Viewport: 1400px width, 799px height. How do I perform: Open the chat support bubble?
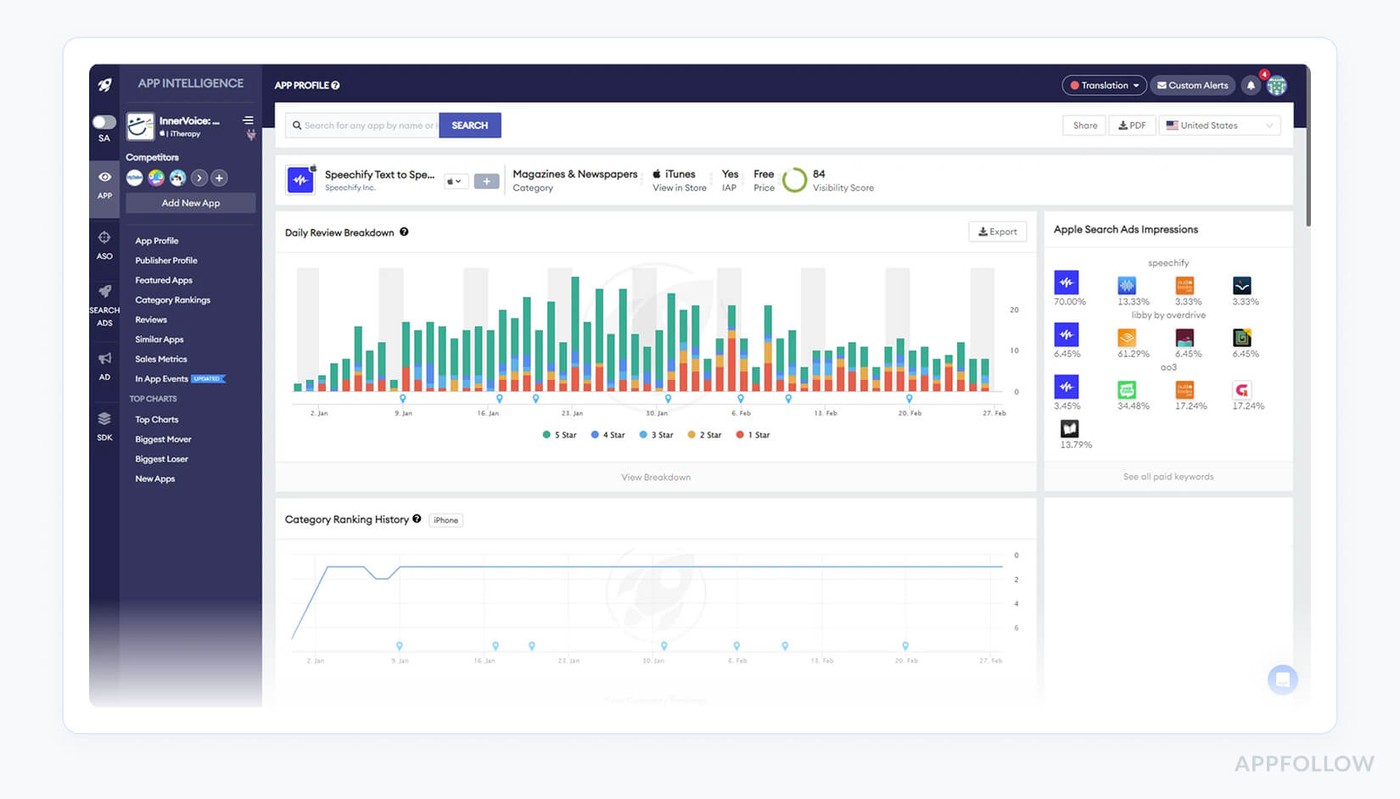point(1282,680)
